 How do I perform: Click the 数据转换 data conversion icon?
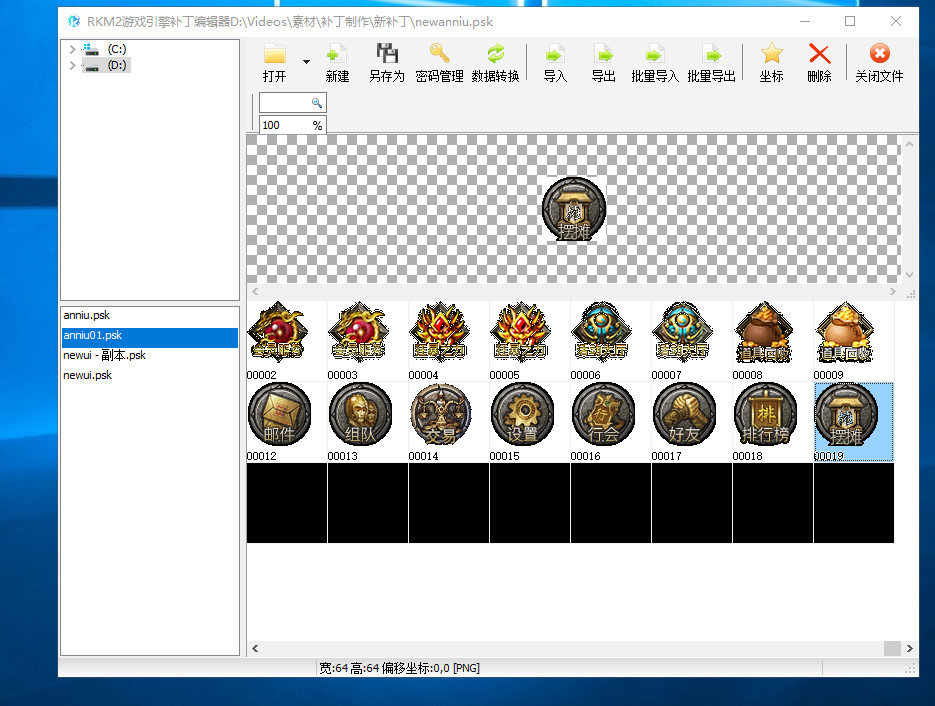[495, 56]
